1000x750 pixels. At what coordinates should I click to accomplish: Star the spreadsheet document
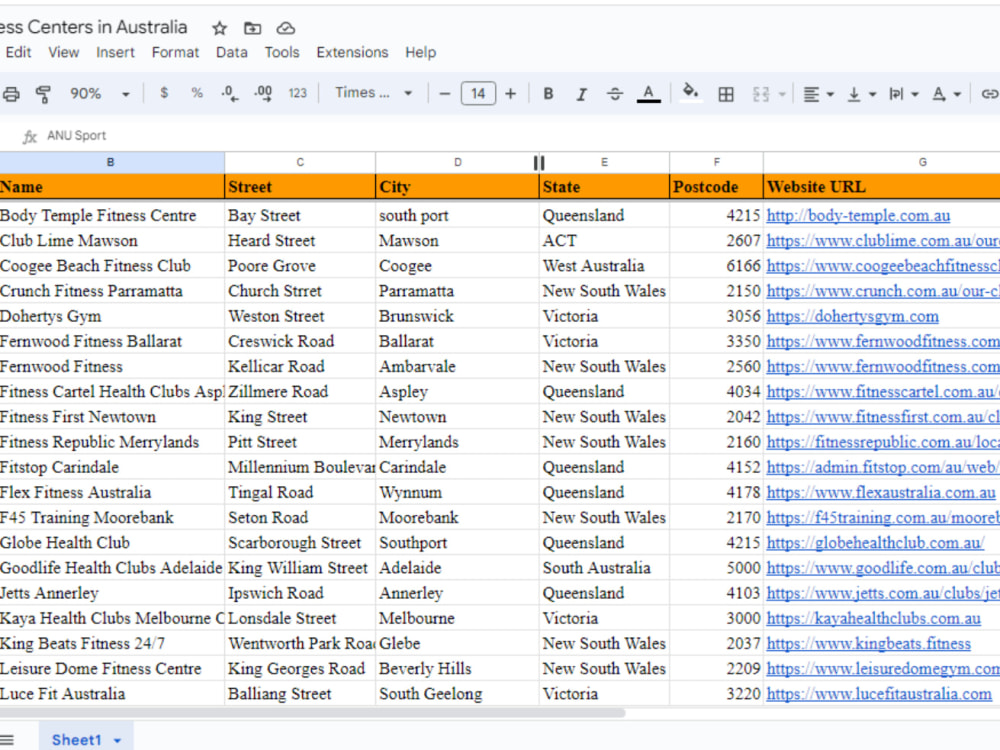219,28
